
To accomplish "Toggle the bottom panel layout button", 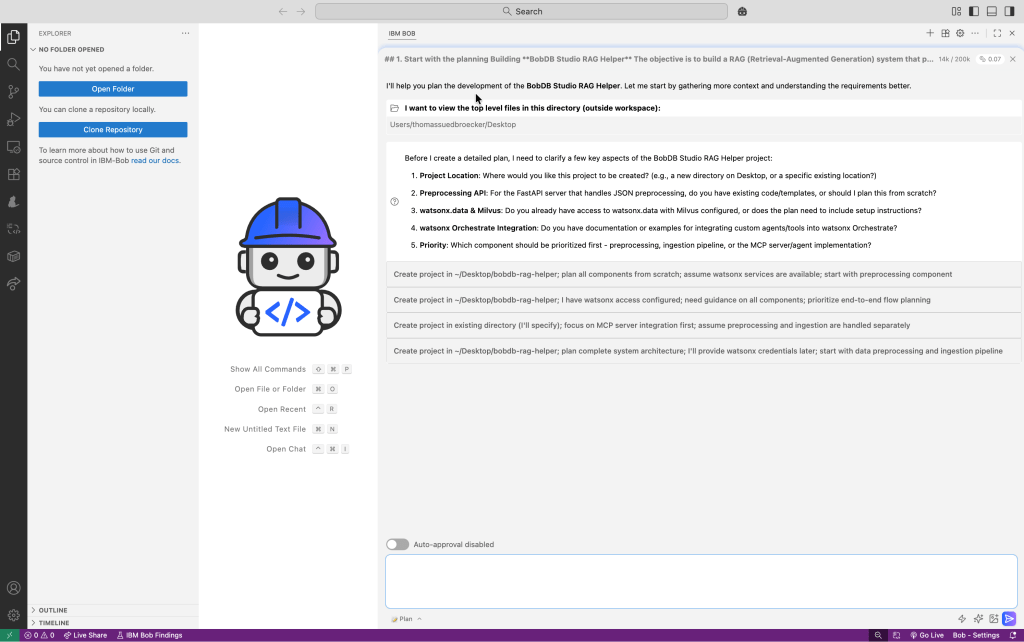I will click(x=992, y=11).
